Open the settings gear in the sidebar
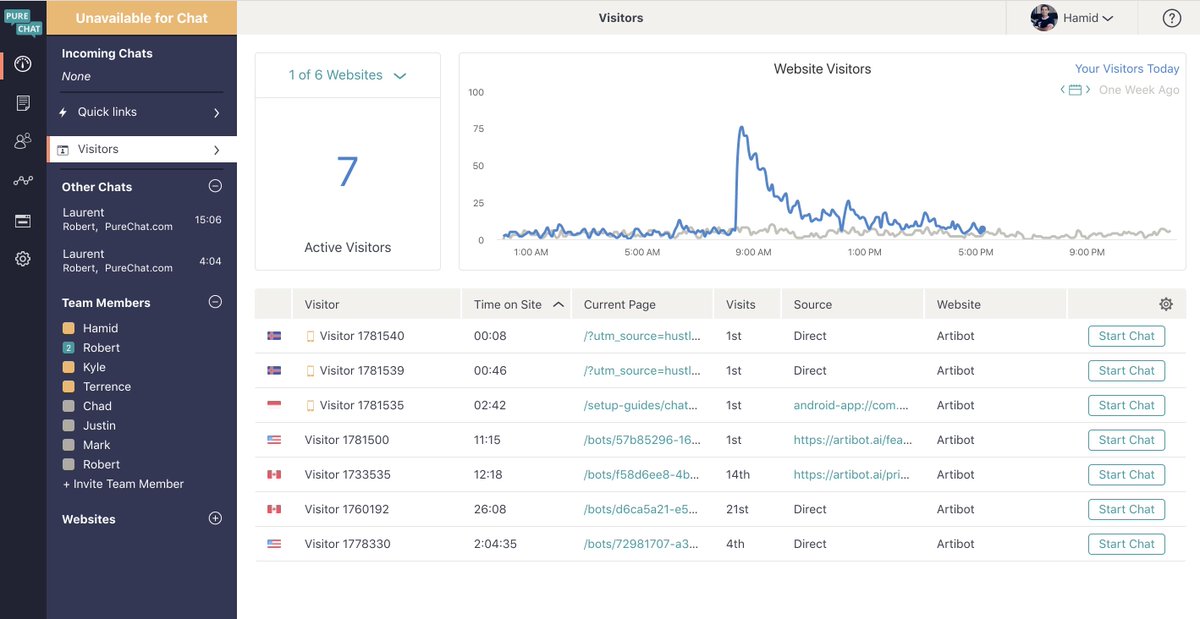The image size is (1200, 619). pos(22,258)
